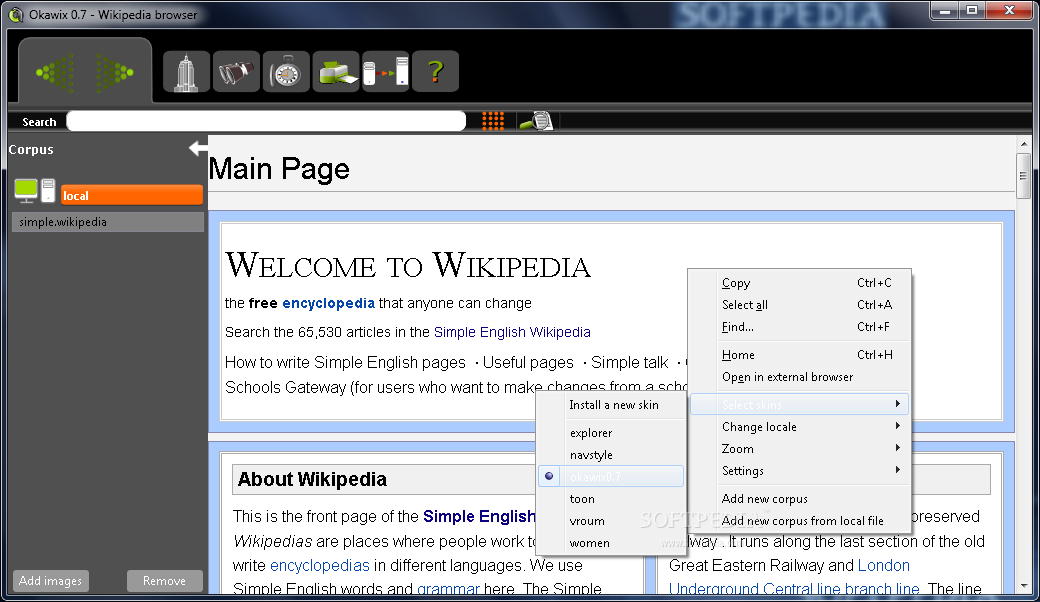Choose Copy from the context menu
The image size is (1040, 602).
point(799,282)
